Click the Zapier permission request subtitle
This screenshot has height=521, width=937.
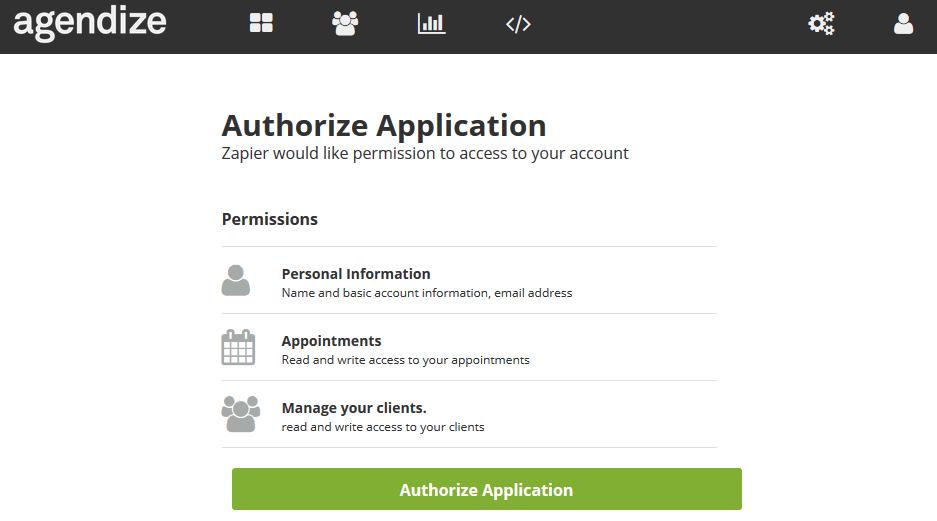point(425,154)
